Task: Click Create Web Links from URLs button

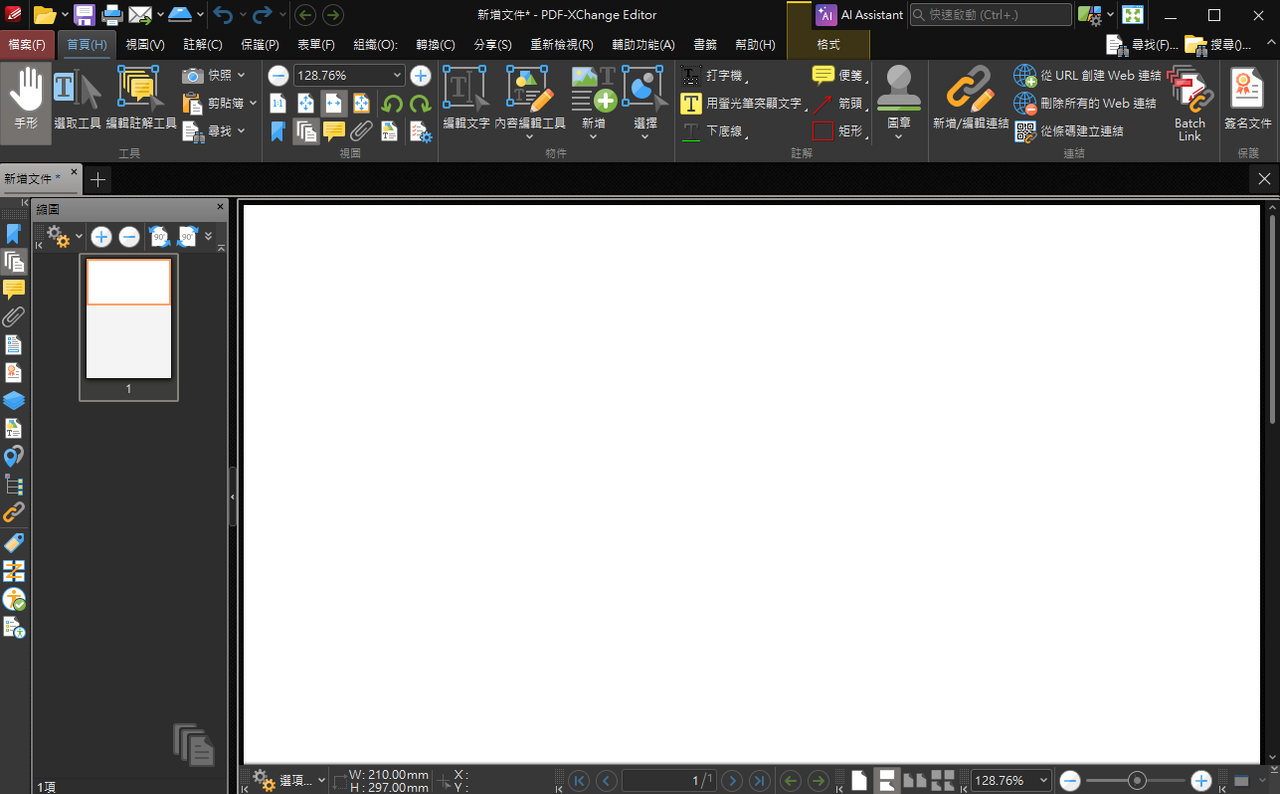Action: click(1087, 76)
